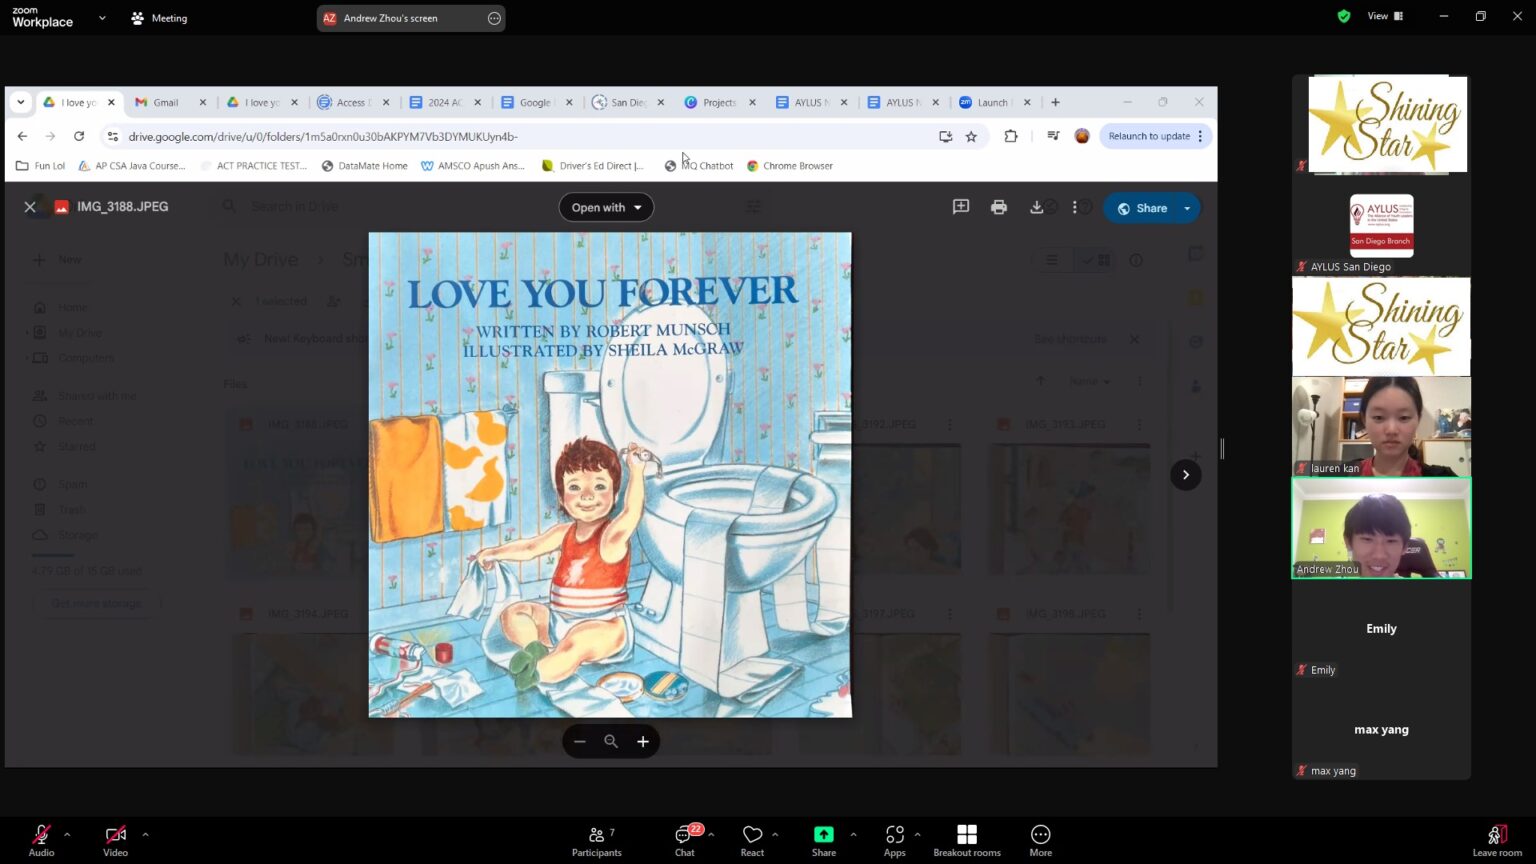Download IMG_3188.JPEG with the download icon

(x=1036, y=207)
